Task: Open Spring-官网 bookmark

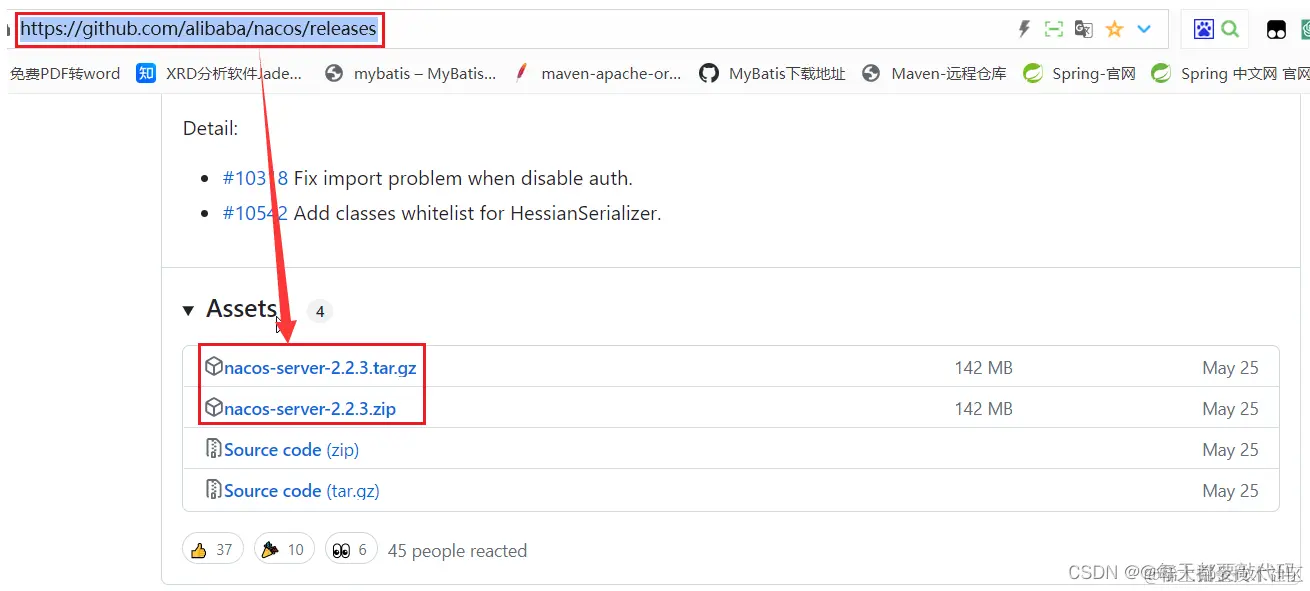Action: pos(1094,73)
